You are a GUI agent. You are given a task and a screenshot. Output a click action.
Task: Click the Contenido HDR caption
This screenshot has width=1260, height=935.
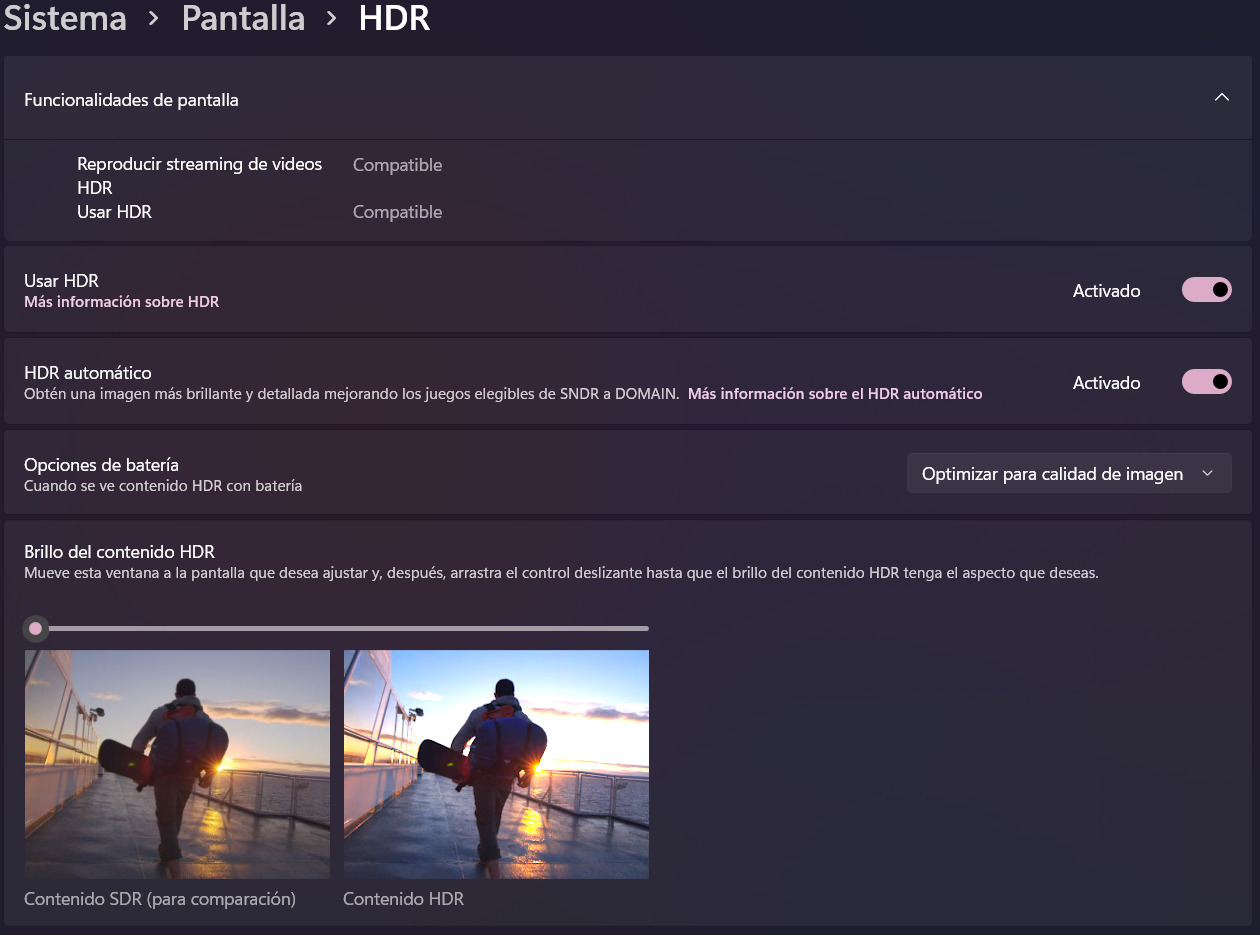click(x=403, y=899)
